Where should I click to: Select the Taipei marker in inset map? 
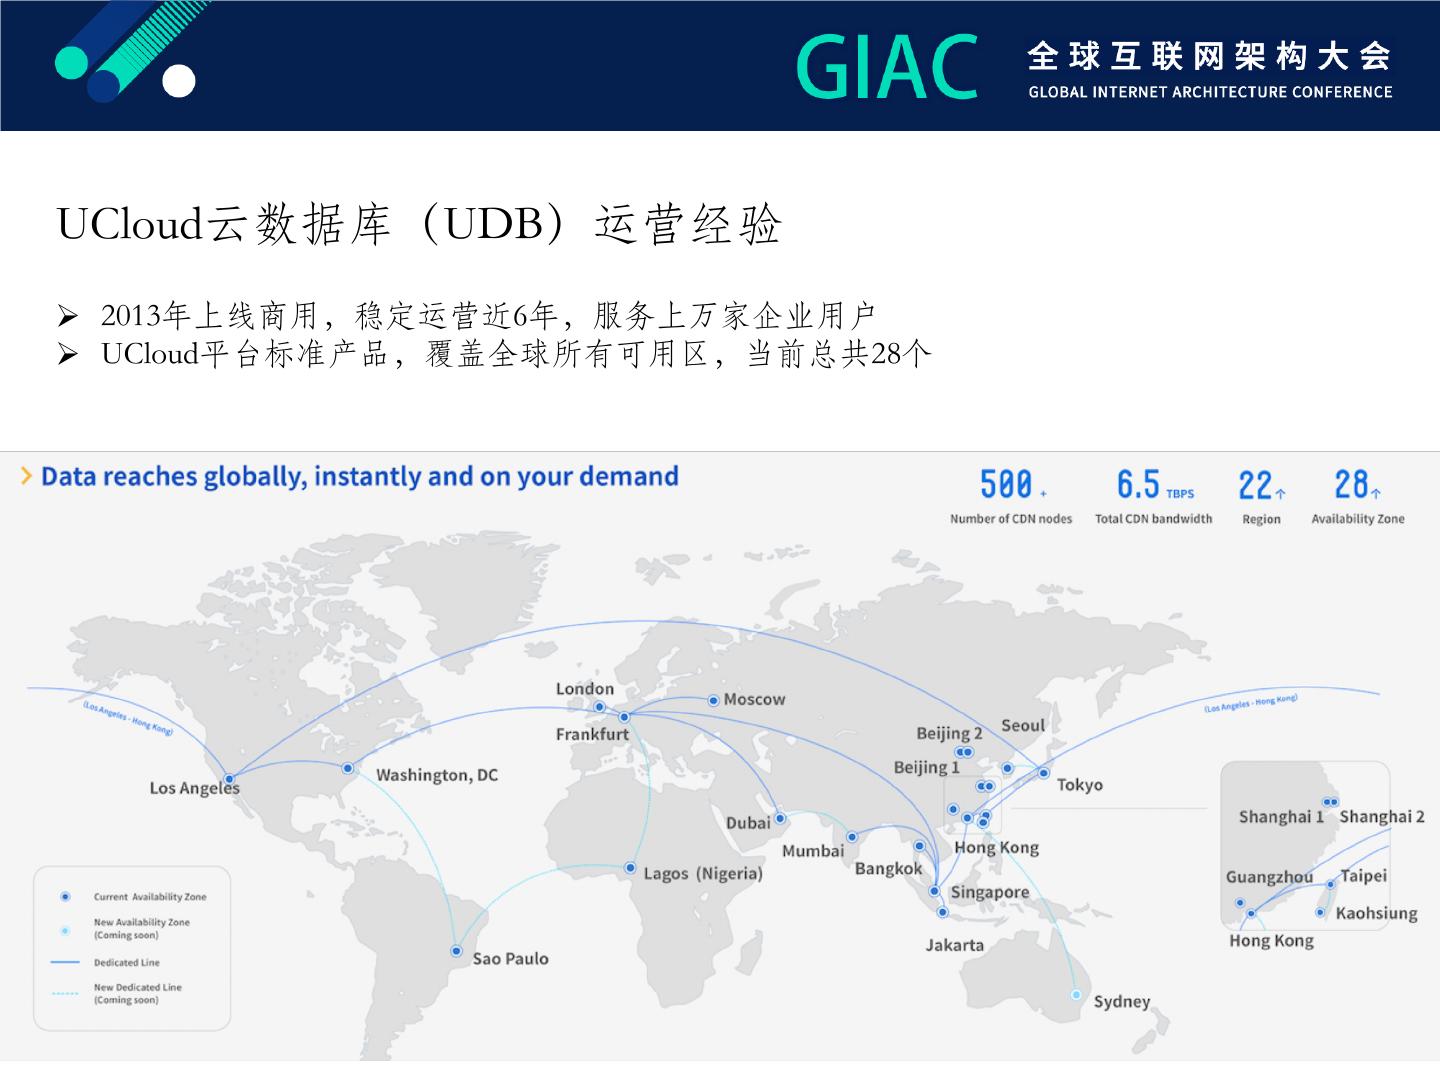click(x=1330, y=884)
